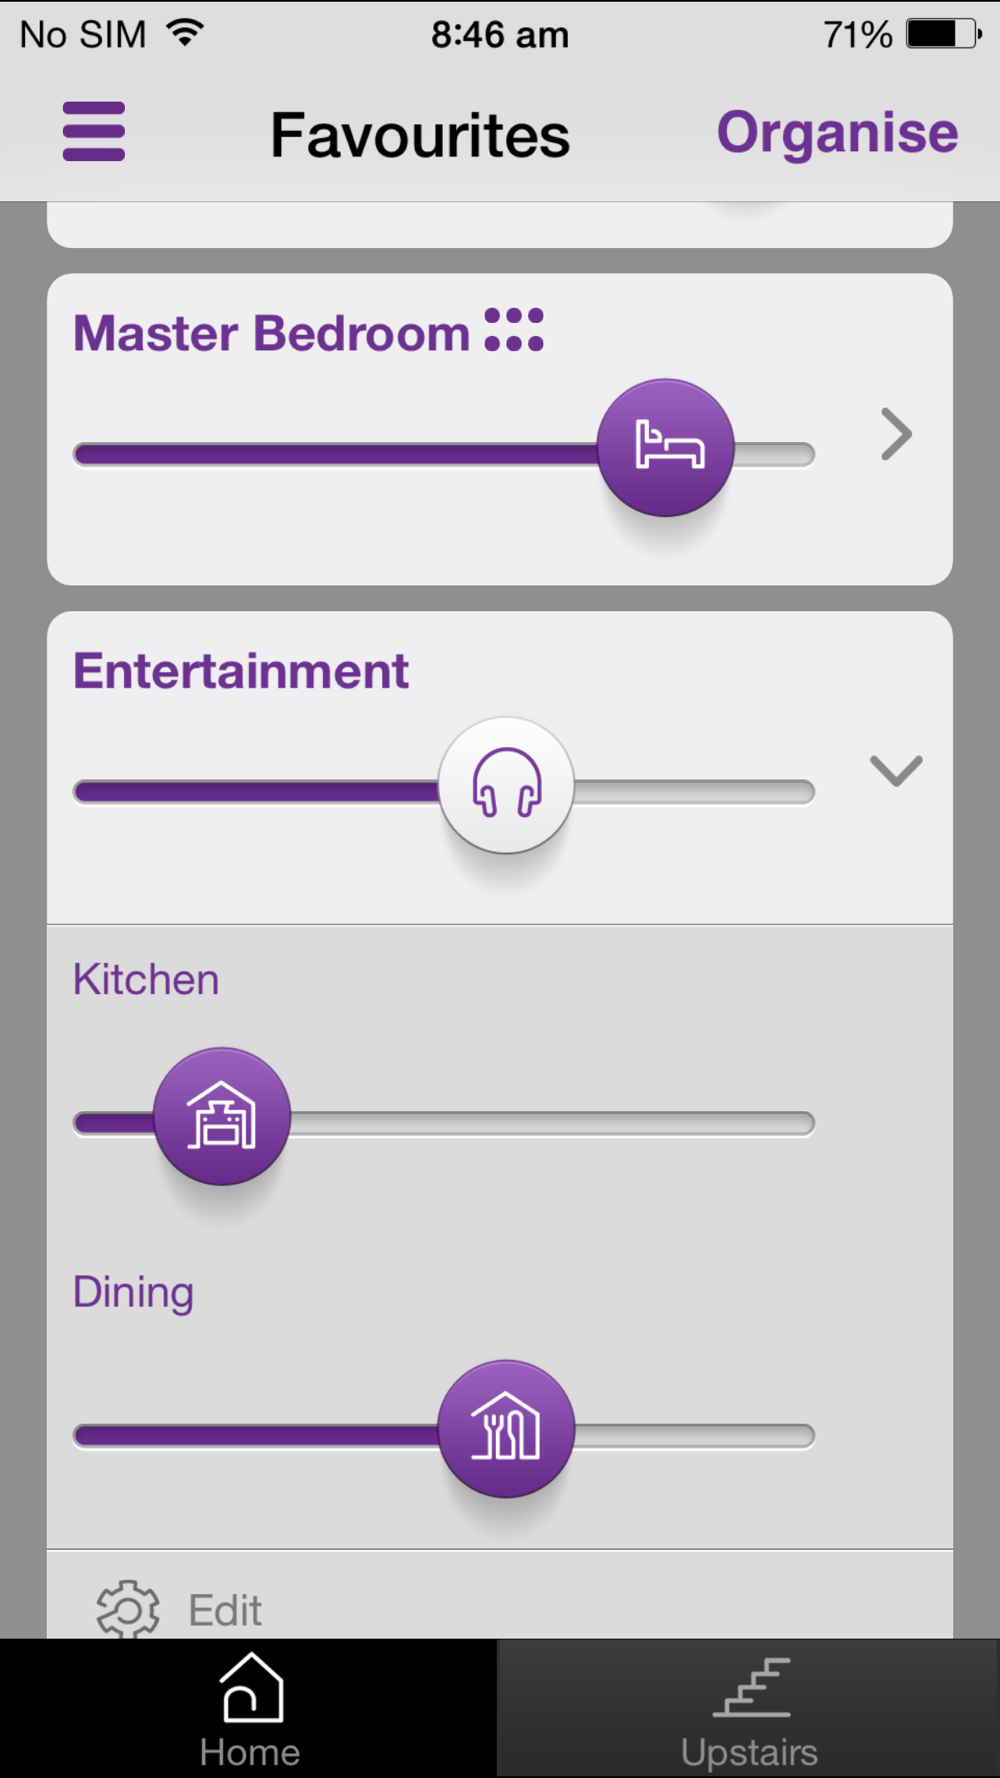Tap the Dining cutlery icon knob

[506, 1429]
